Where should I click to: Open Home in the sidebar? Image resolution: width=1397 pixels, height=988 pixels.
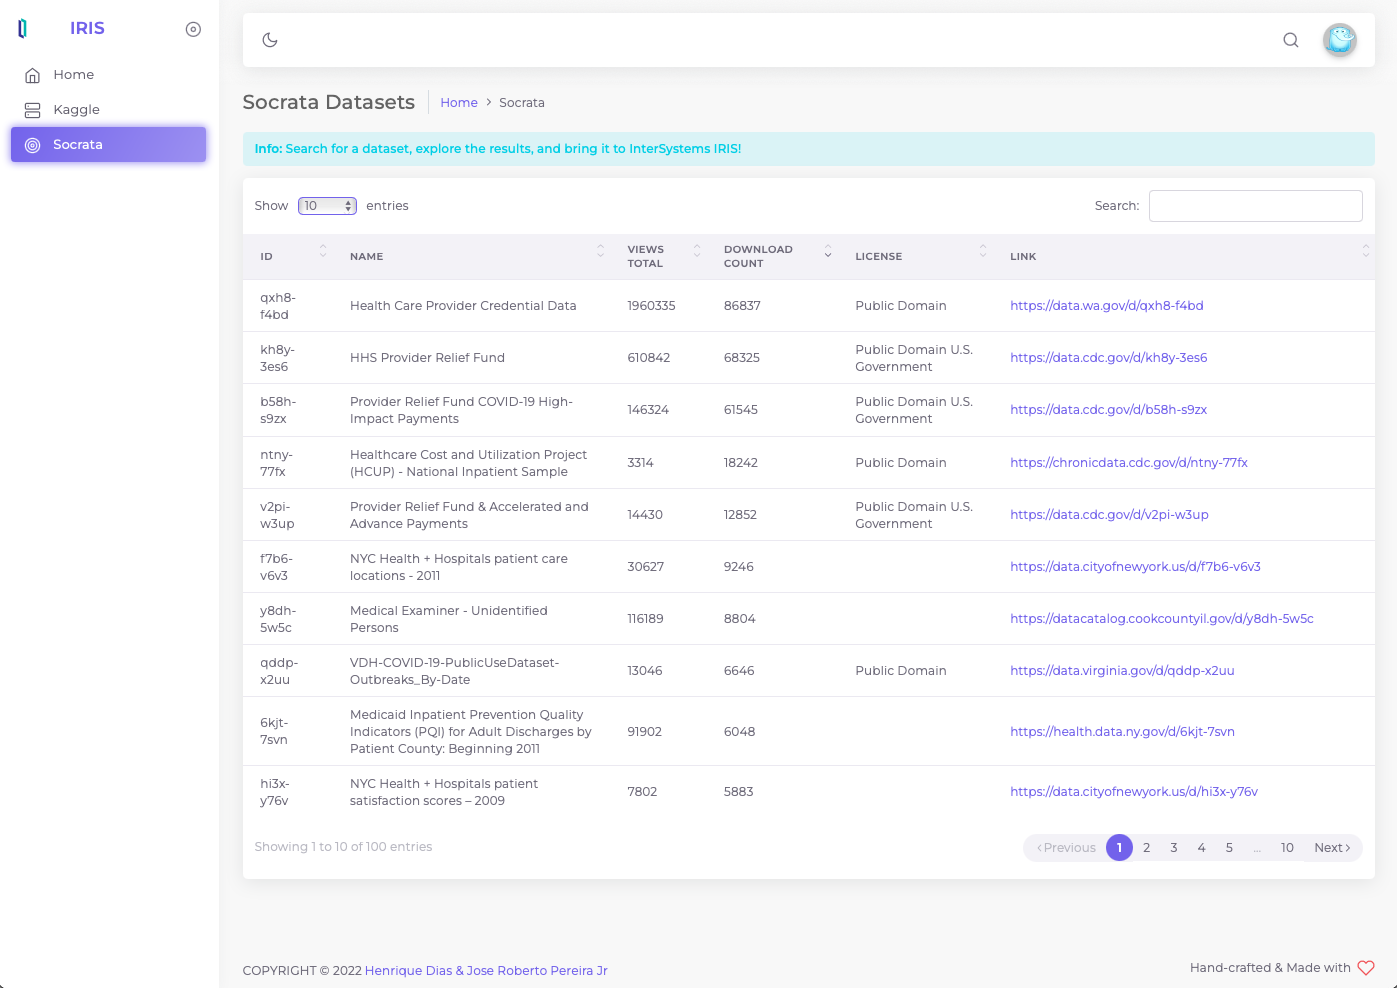coord(108,75)
